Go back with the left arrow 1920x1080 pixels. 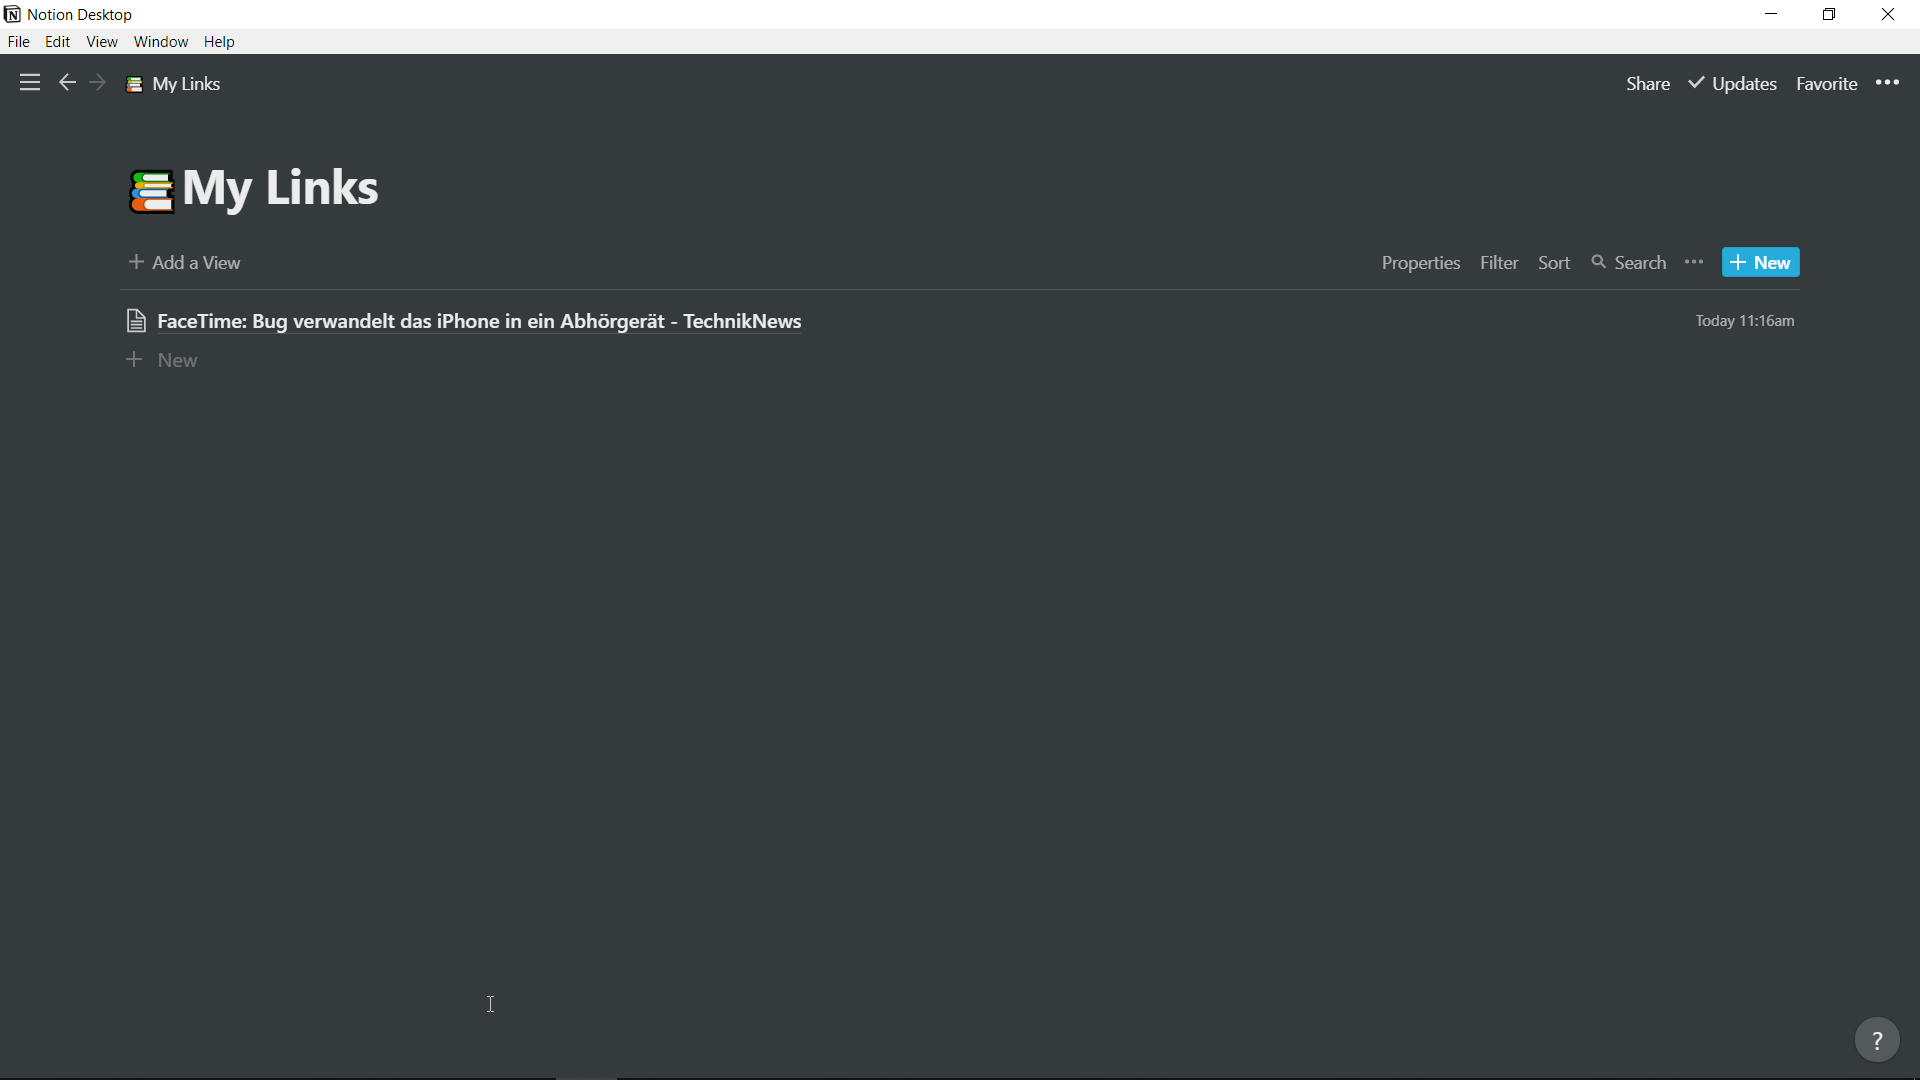tap(67, 83)
